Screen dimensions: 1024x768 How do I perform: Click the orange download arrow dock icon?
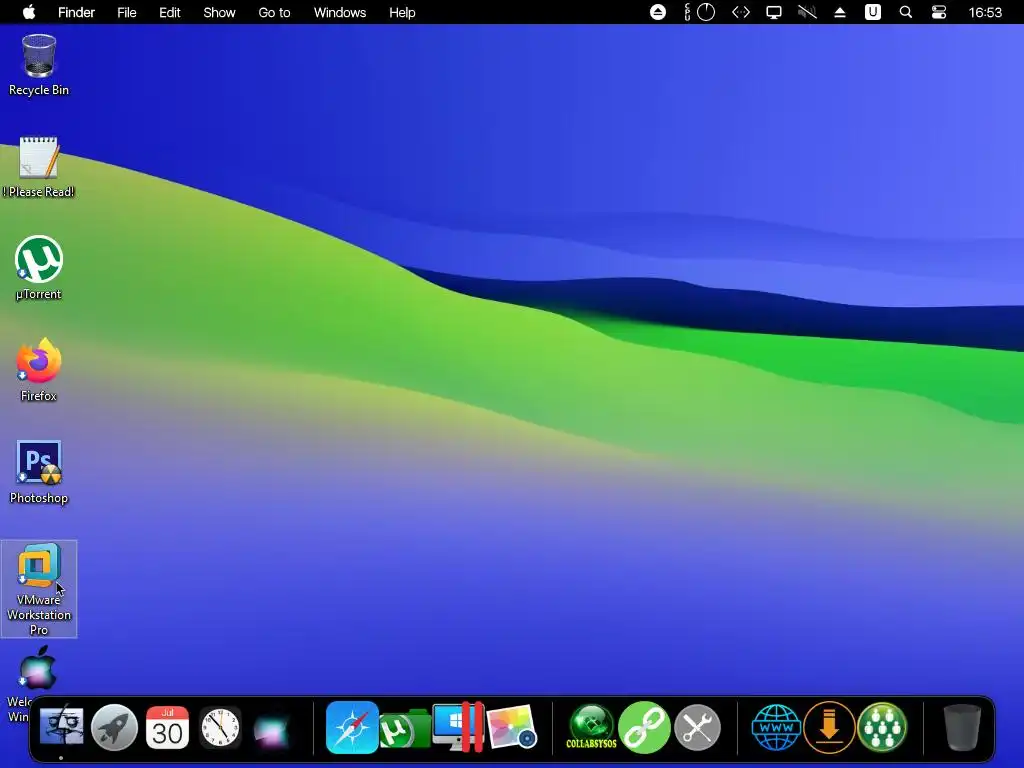(829, 727)
